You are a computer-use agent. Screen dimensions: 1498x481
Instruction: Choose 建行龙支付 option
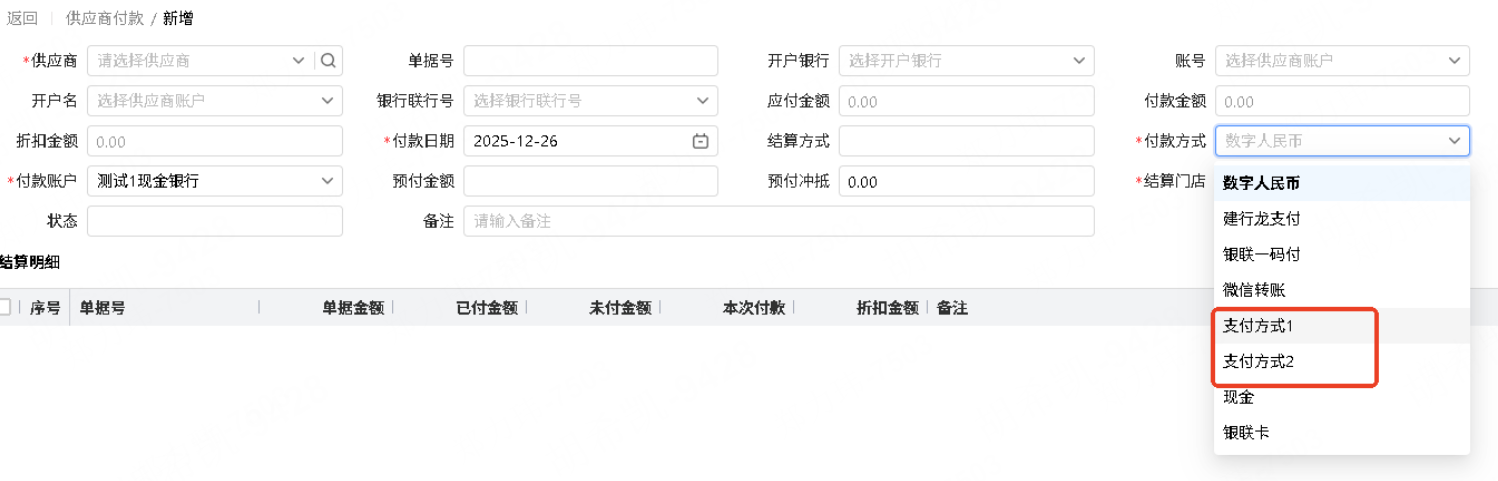point(1261,218)
